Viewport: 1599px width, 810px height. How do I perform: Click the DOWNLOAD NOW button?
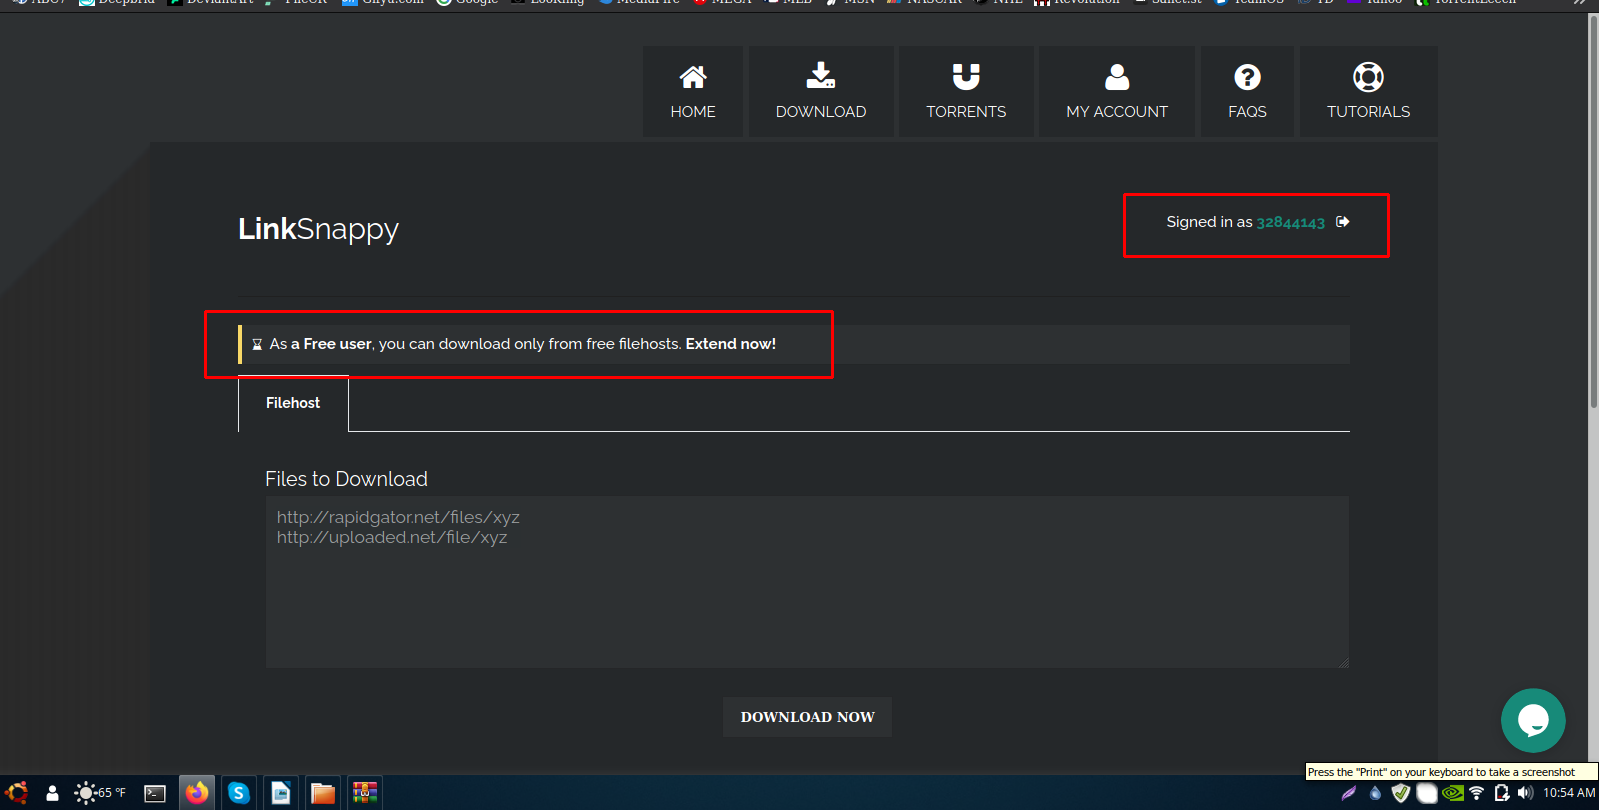[807, 717]
